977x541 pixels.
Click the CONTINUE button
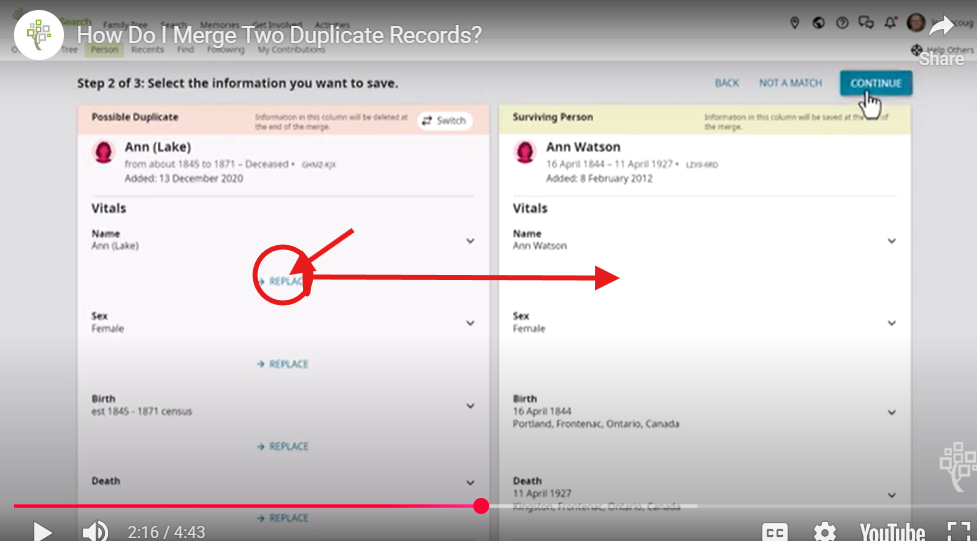876,84
